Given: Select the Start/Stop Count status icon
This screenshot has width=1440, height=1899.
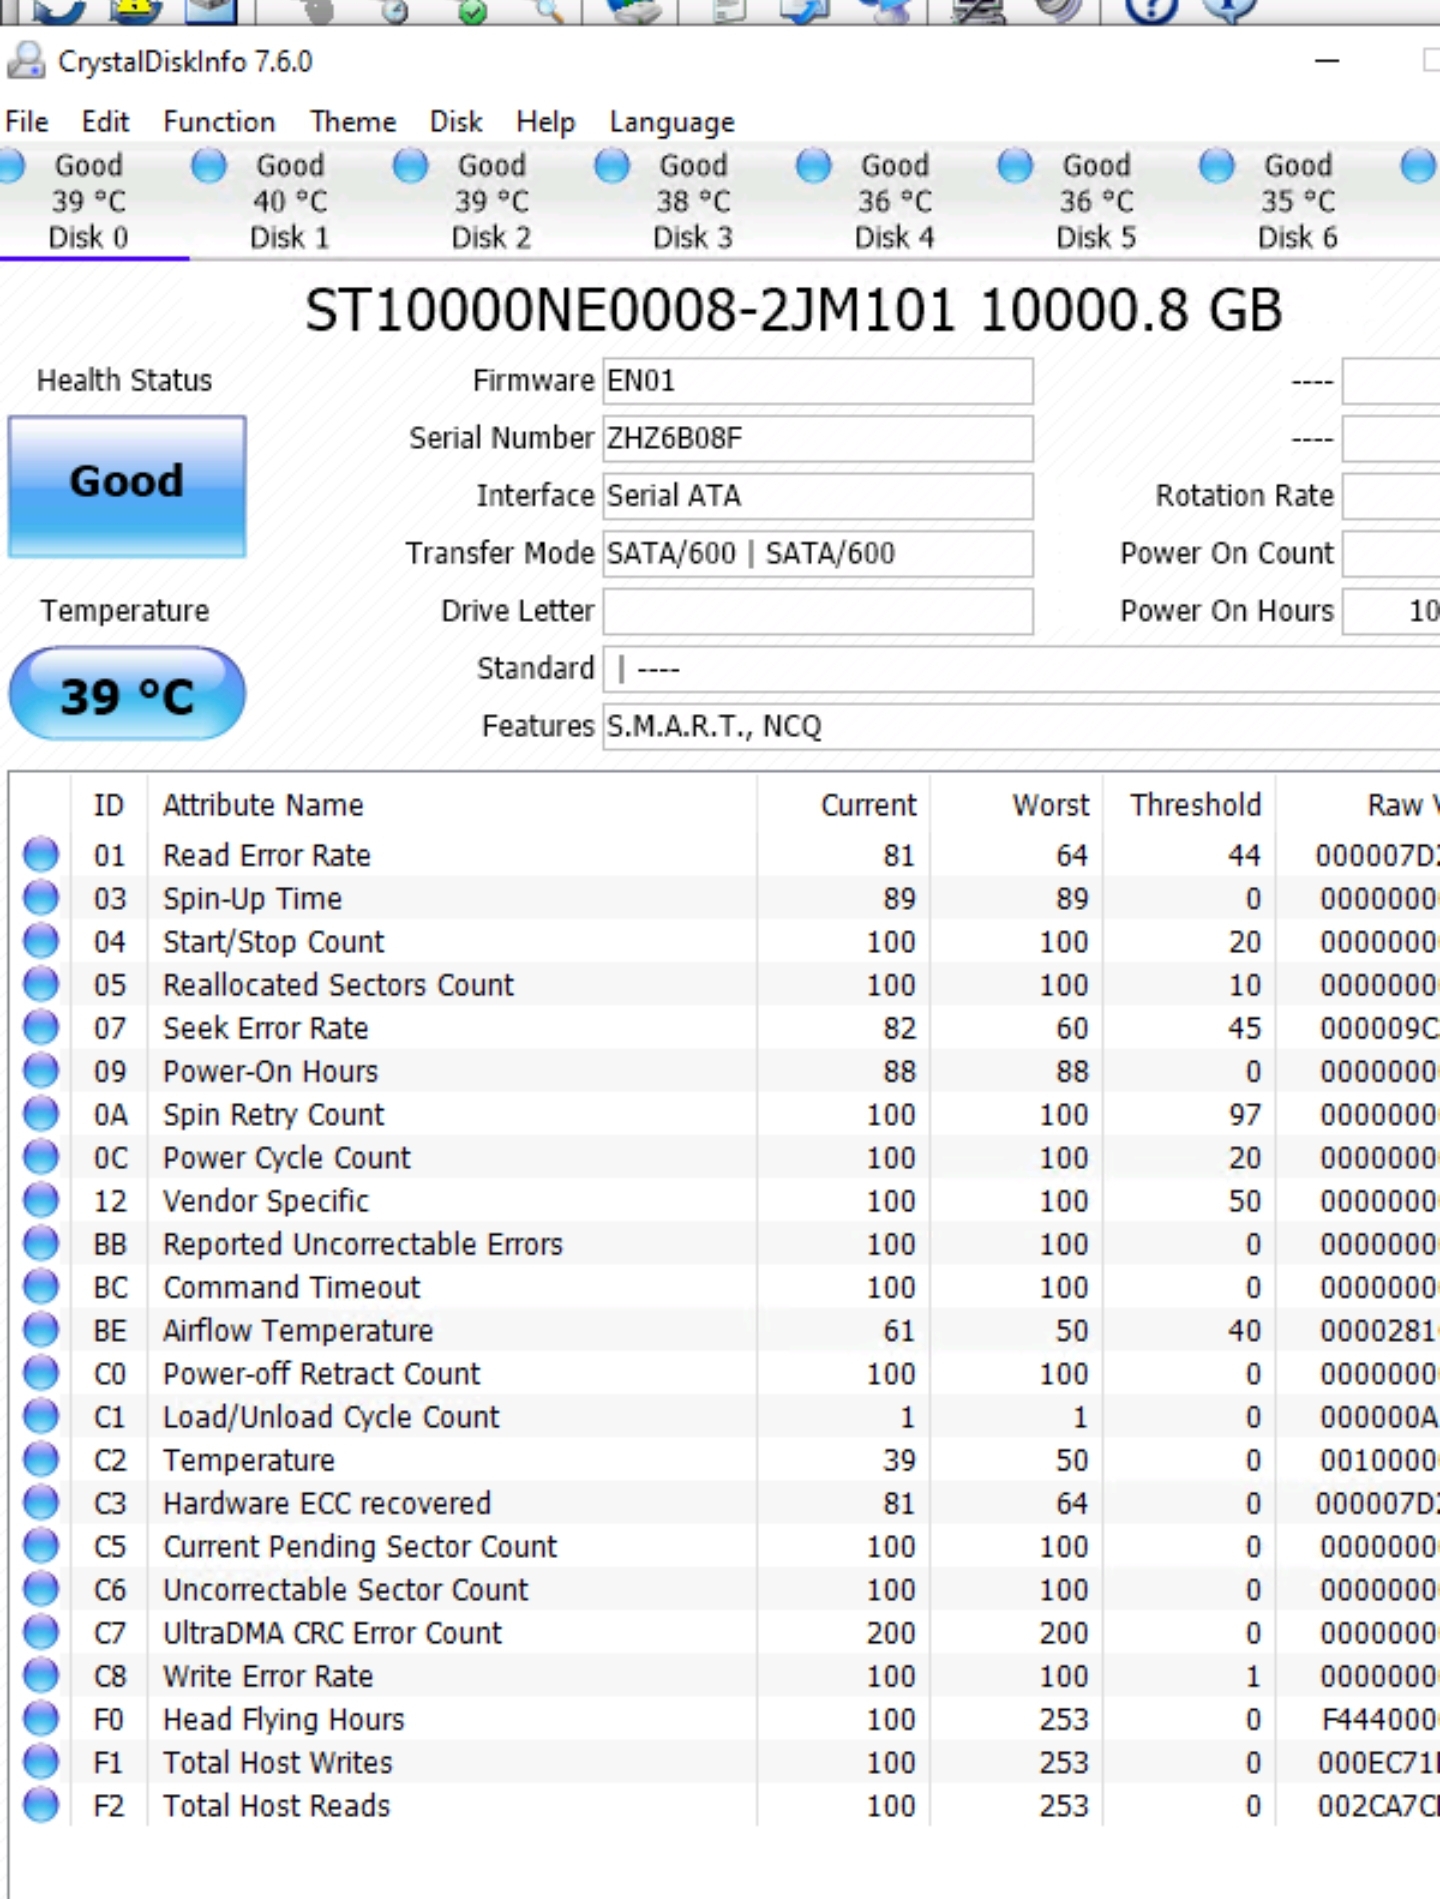Looking at the screenshot, I should [x=41, y=940].
